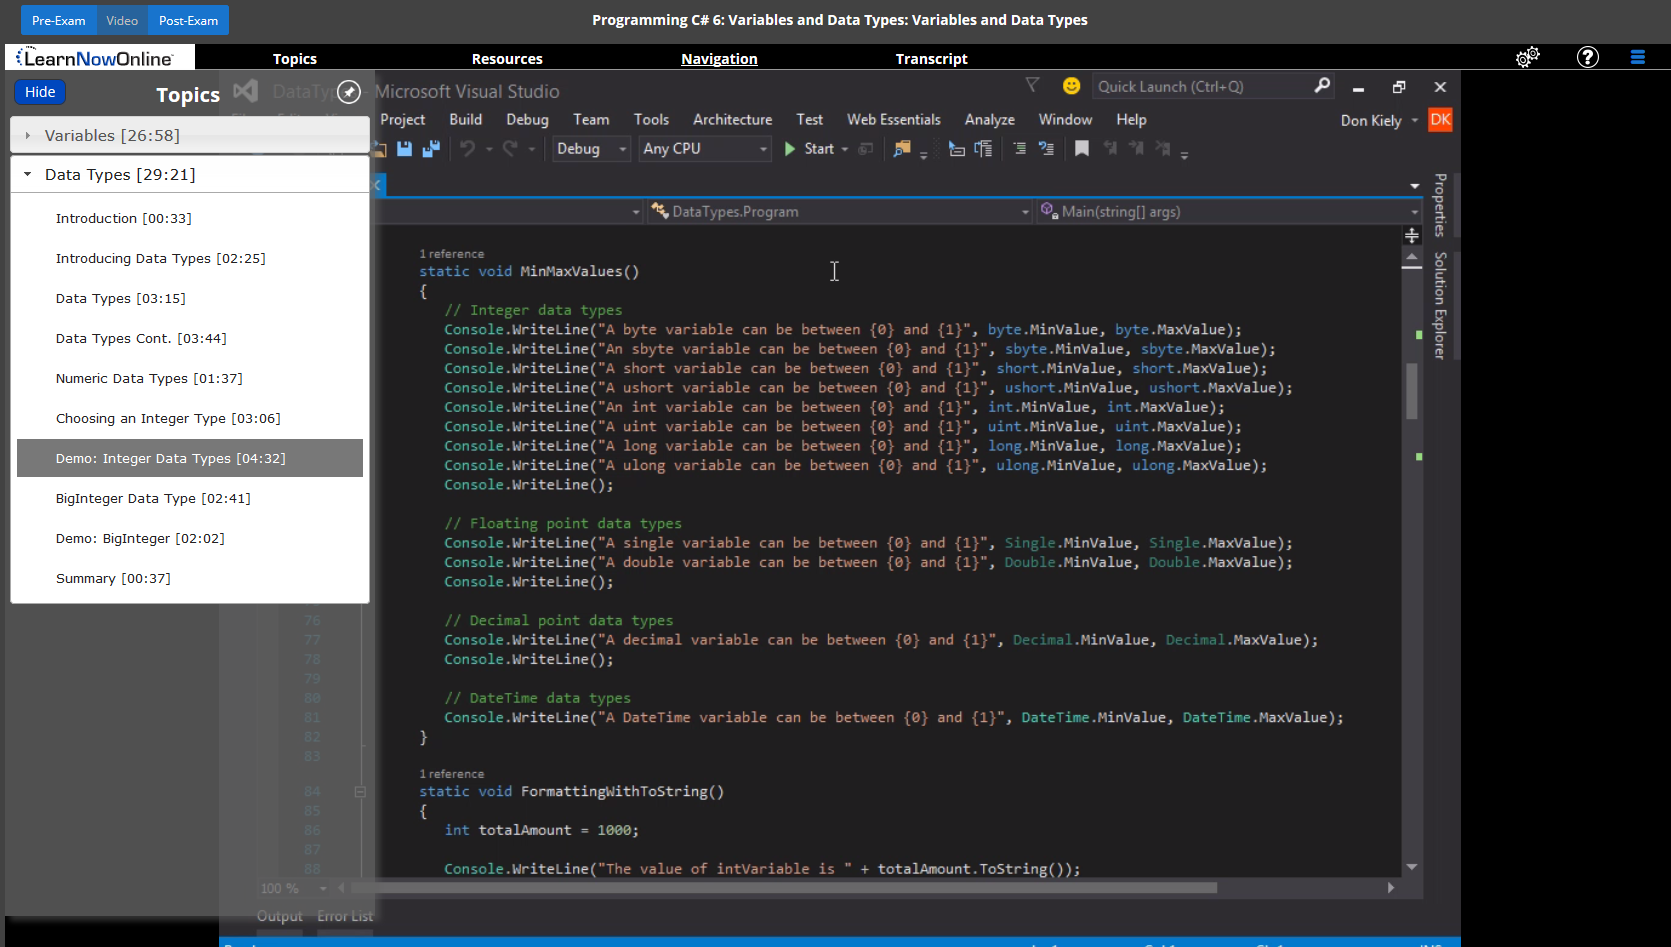Click the editor vertical scrollbar thumb
Viewport: 1671px width, 947px height.
coord(1412,390)
